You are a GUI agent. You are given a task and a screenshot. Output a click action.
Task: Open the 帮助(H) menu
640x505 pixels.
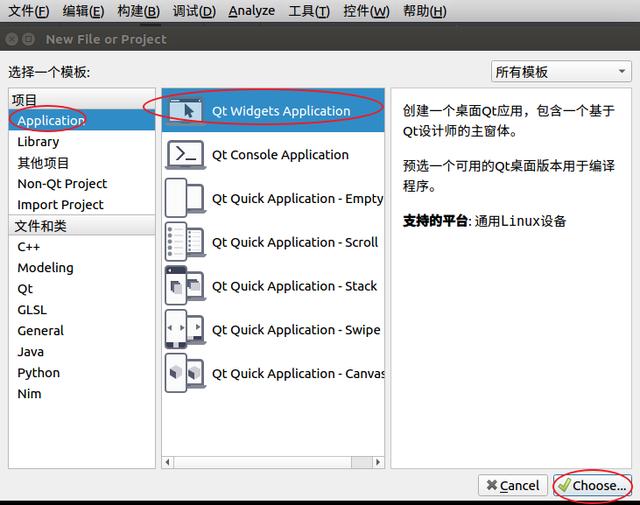(424, 11)
